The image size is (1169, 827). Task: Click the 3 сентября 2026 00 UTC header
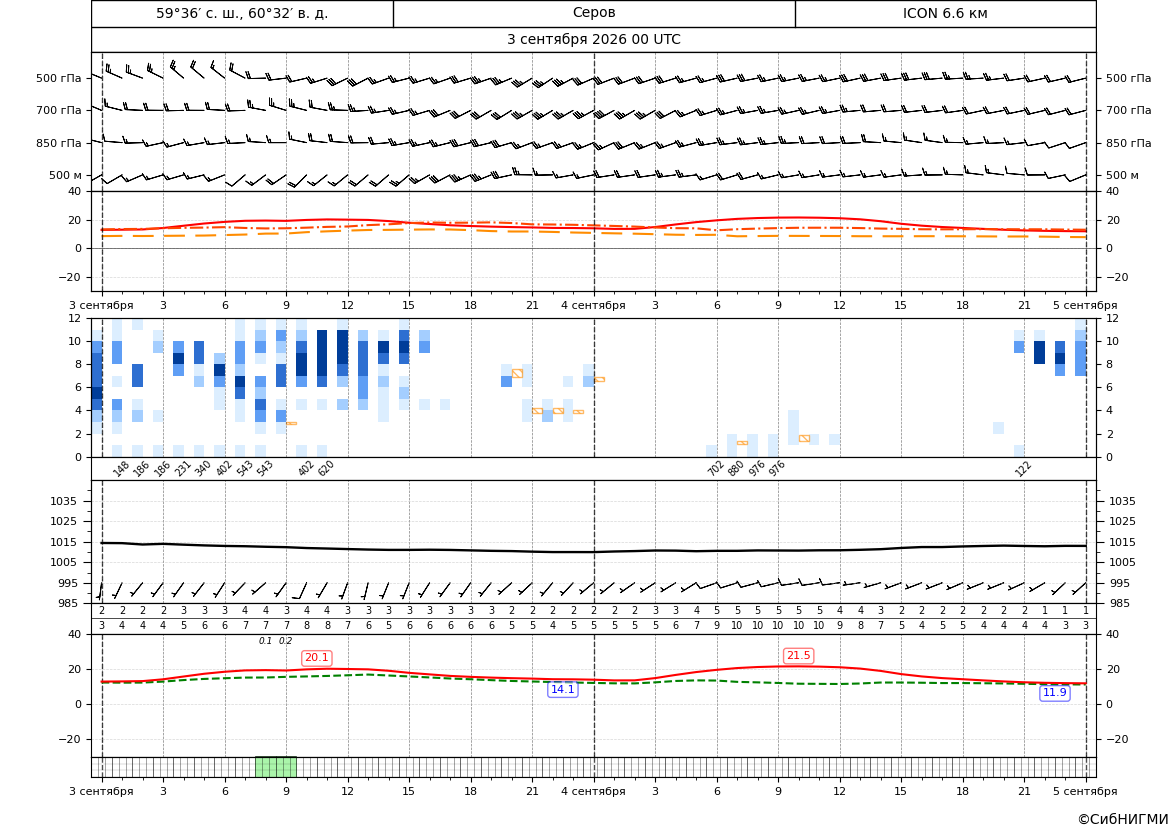tap(593, 40)
